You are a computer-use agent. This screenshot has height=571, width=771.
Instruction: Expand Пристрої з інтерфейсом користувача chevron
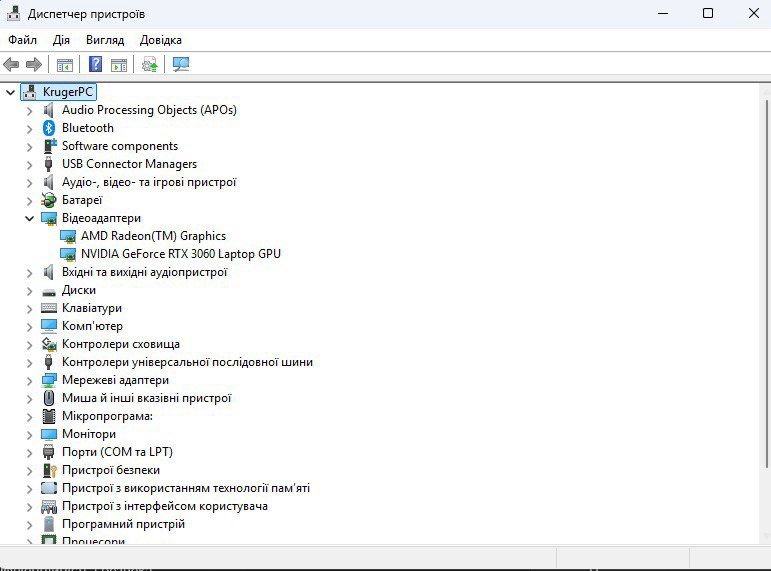tap(30, 507)
